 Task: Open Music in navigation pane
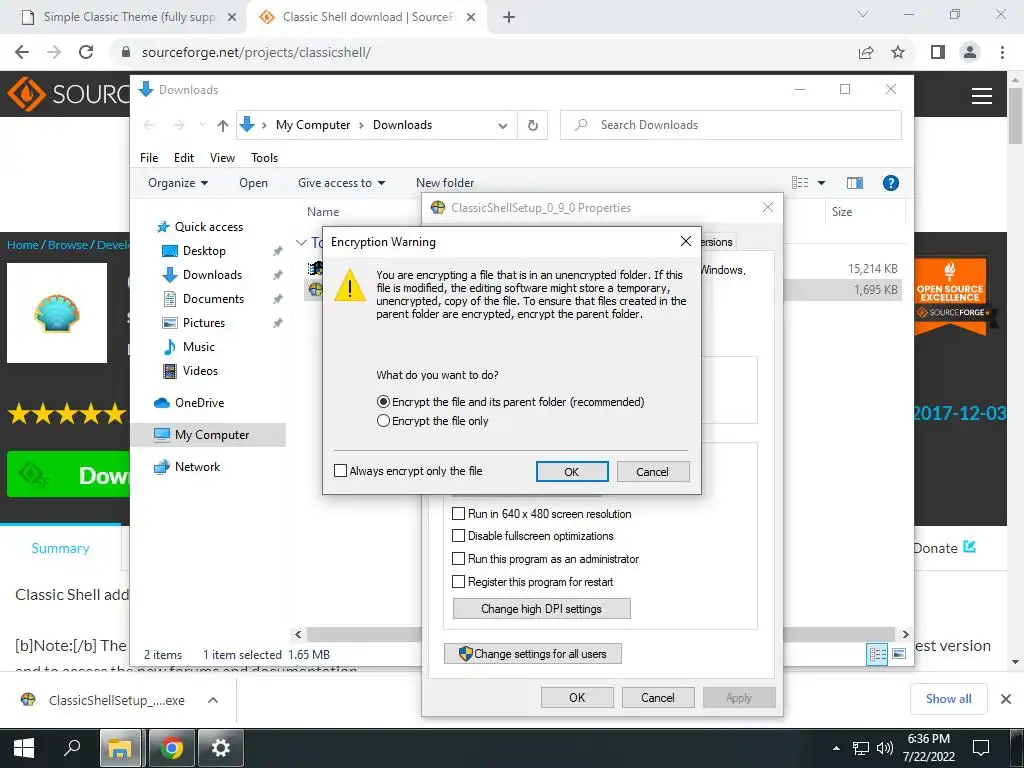tap(189, 347)
